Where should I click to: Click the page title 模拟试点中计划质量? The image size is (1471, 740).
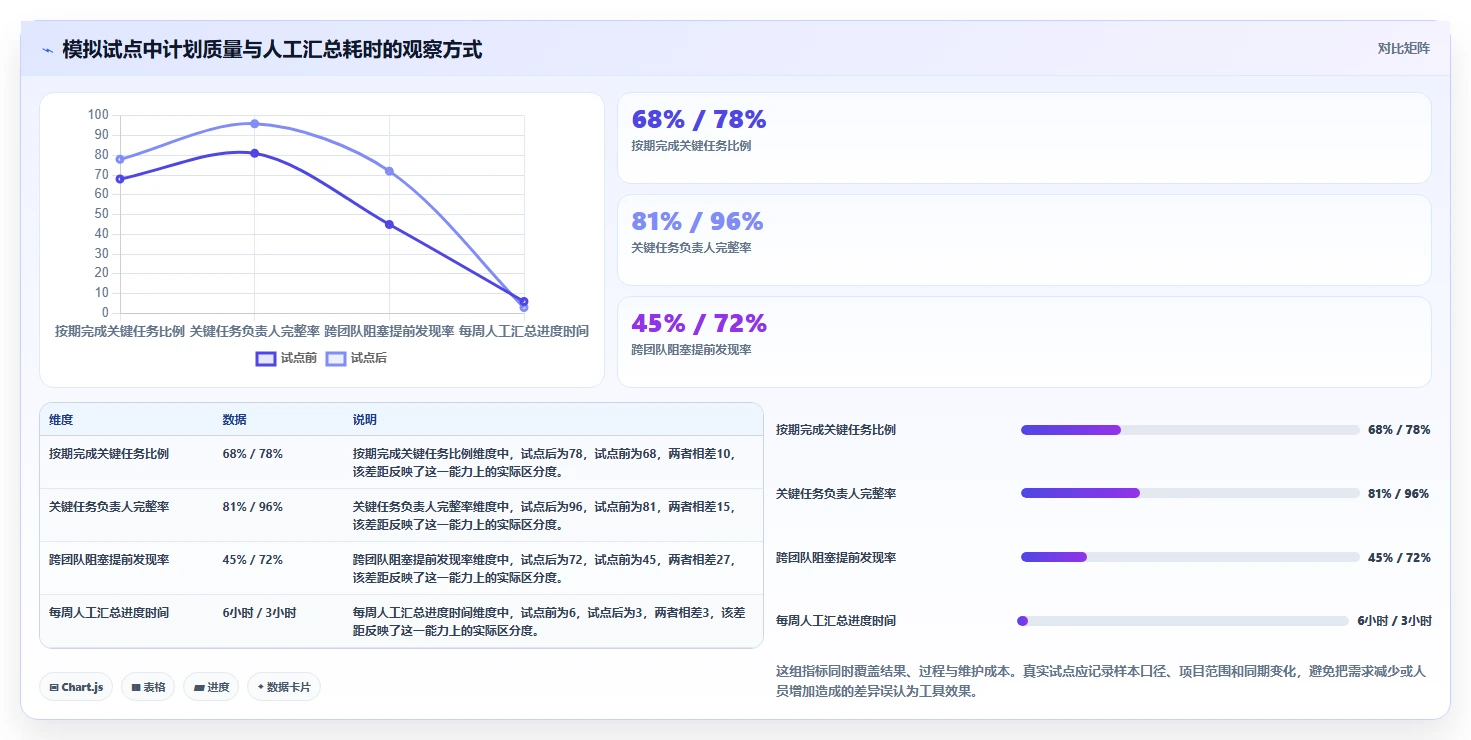[x=272, y=50]
